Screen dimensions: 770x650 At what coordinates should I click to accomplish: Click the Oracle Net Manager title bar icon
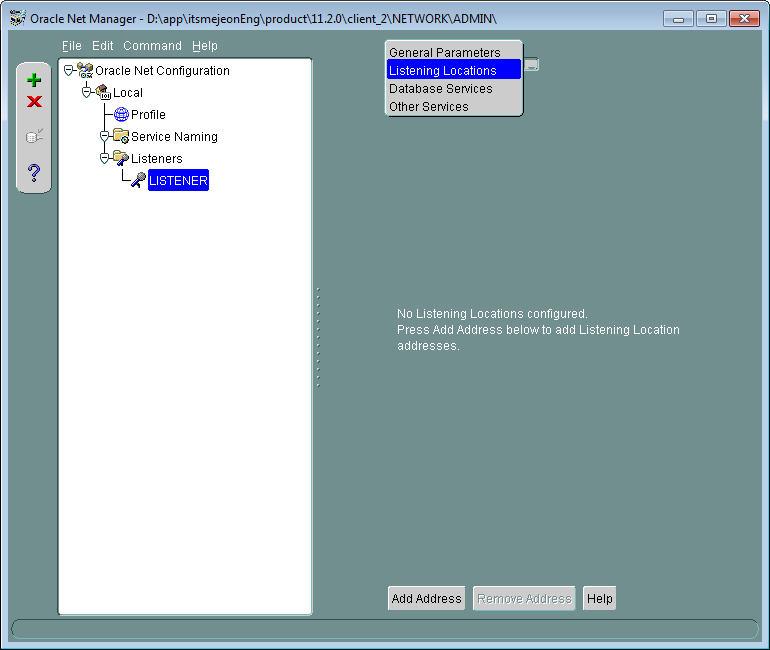pos(18,19)
